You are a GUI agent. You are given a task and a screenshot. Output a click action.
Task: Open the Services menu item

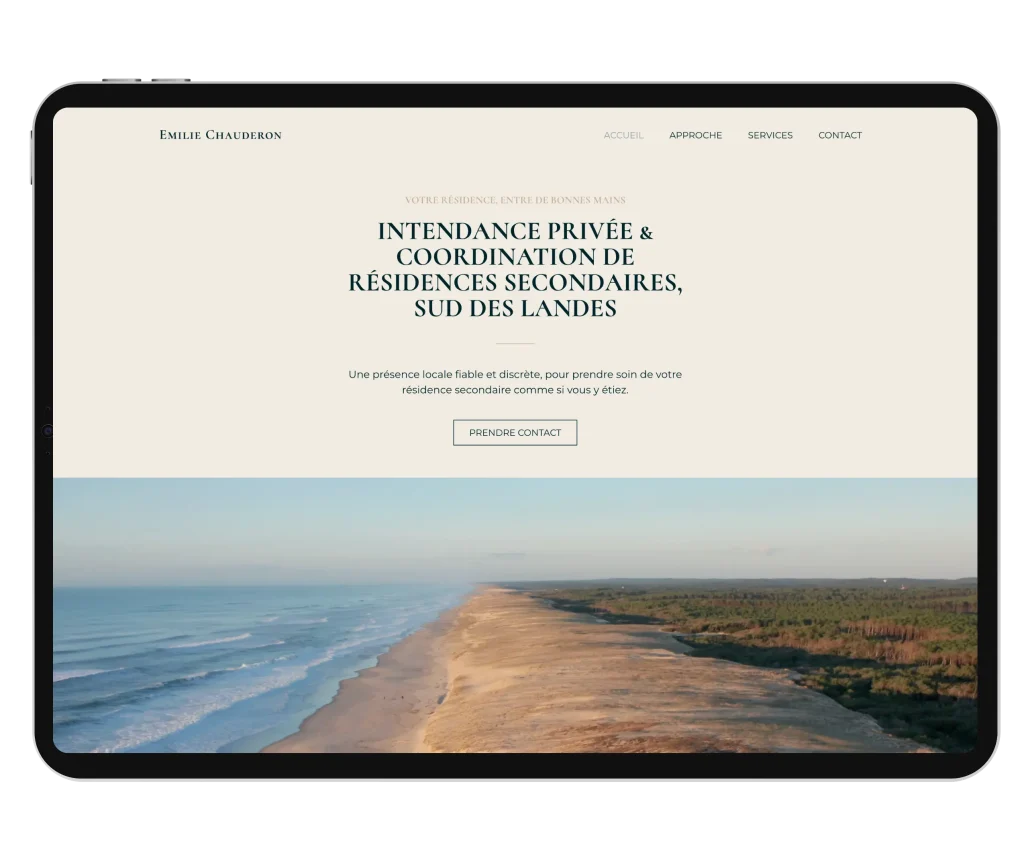pos(770,135)
